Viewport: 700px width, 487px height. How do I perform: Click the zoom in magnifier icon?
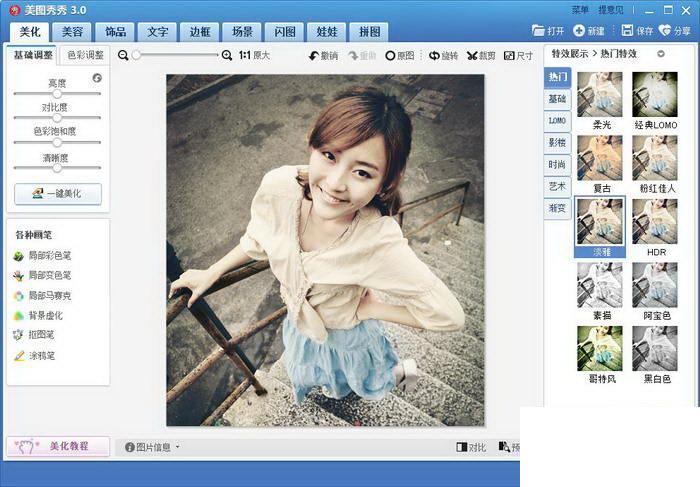[x=227, y=55]
